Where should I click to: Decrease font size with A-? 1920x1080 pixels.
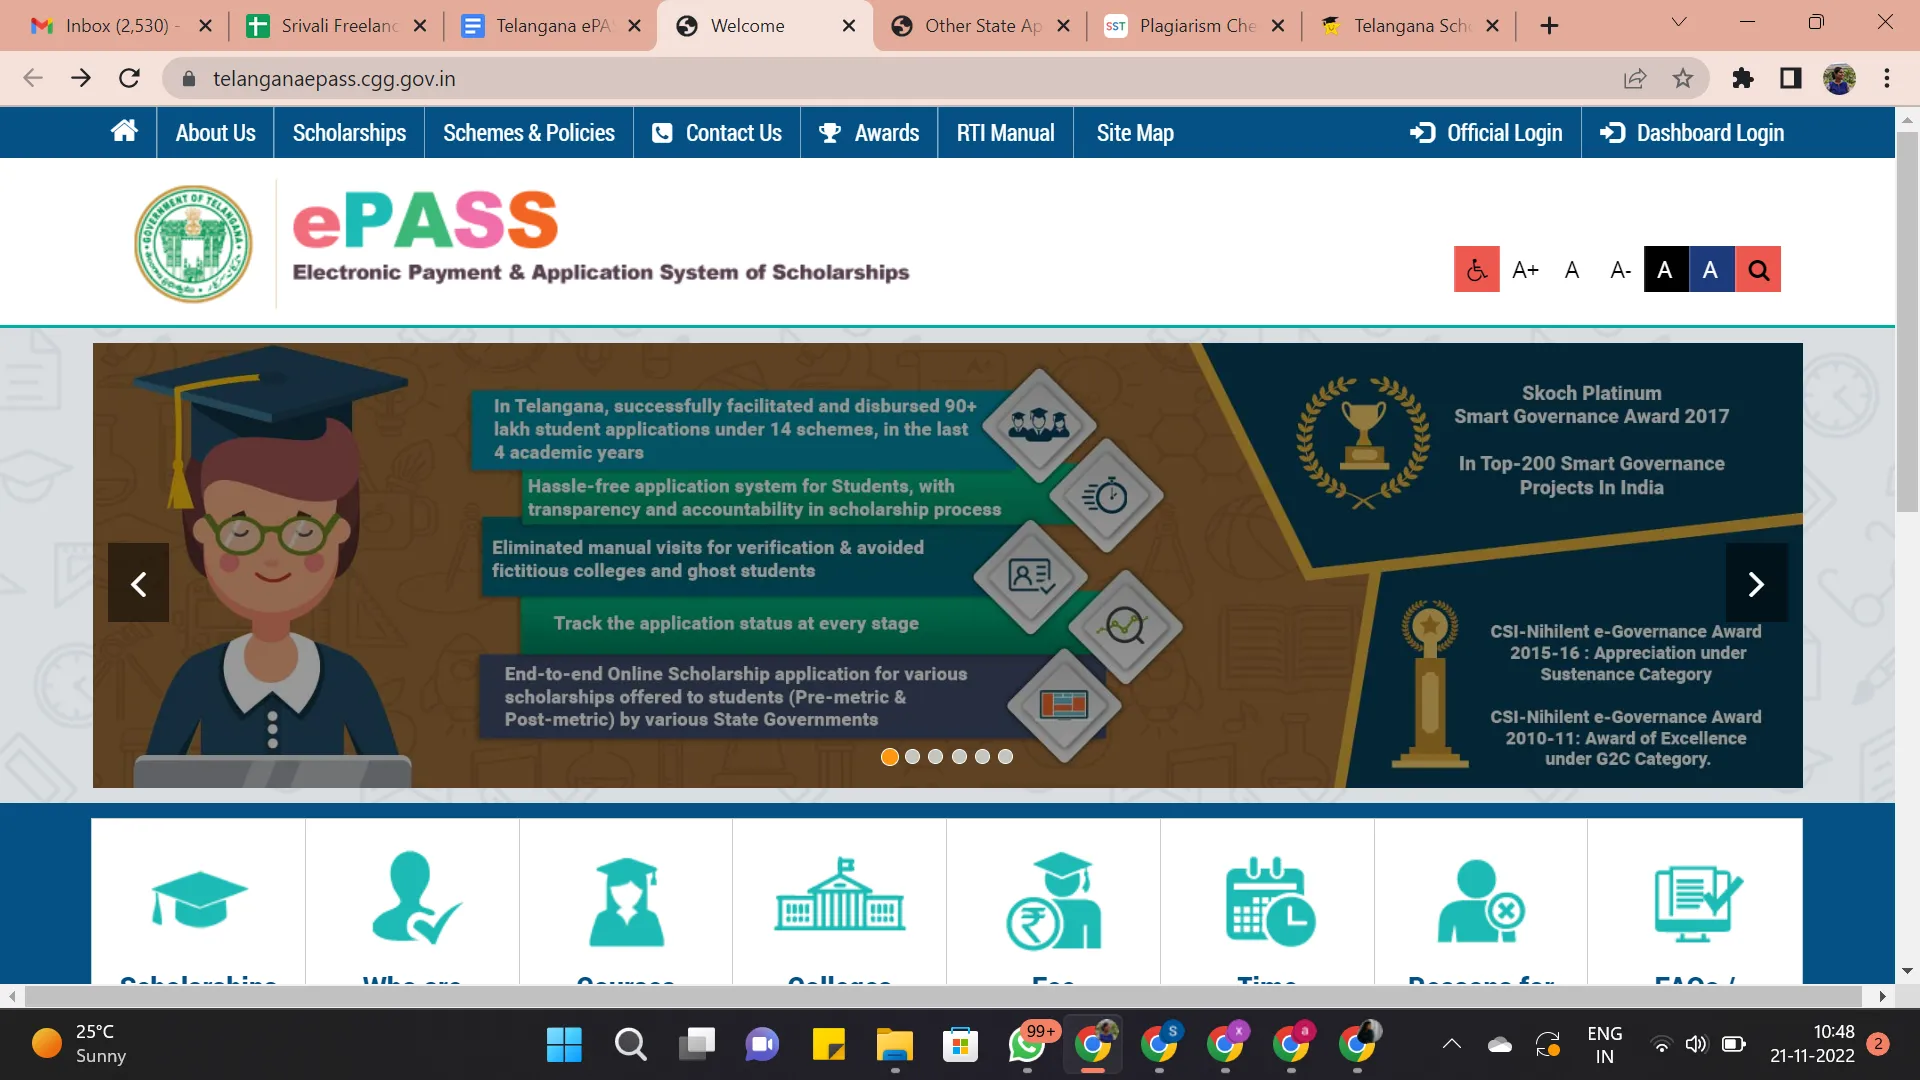1620,270
